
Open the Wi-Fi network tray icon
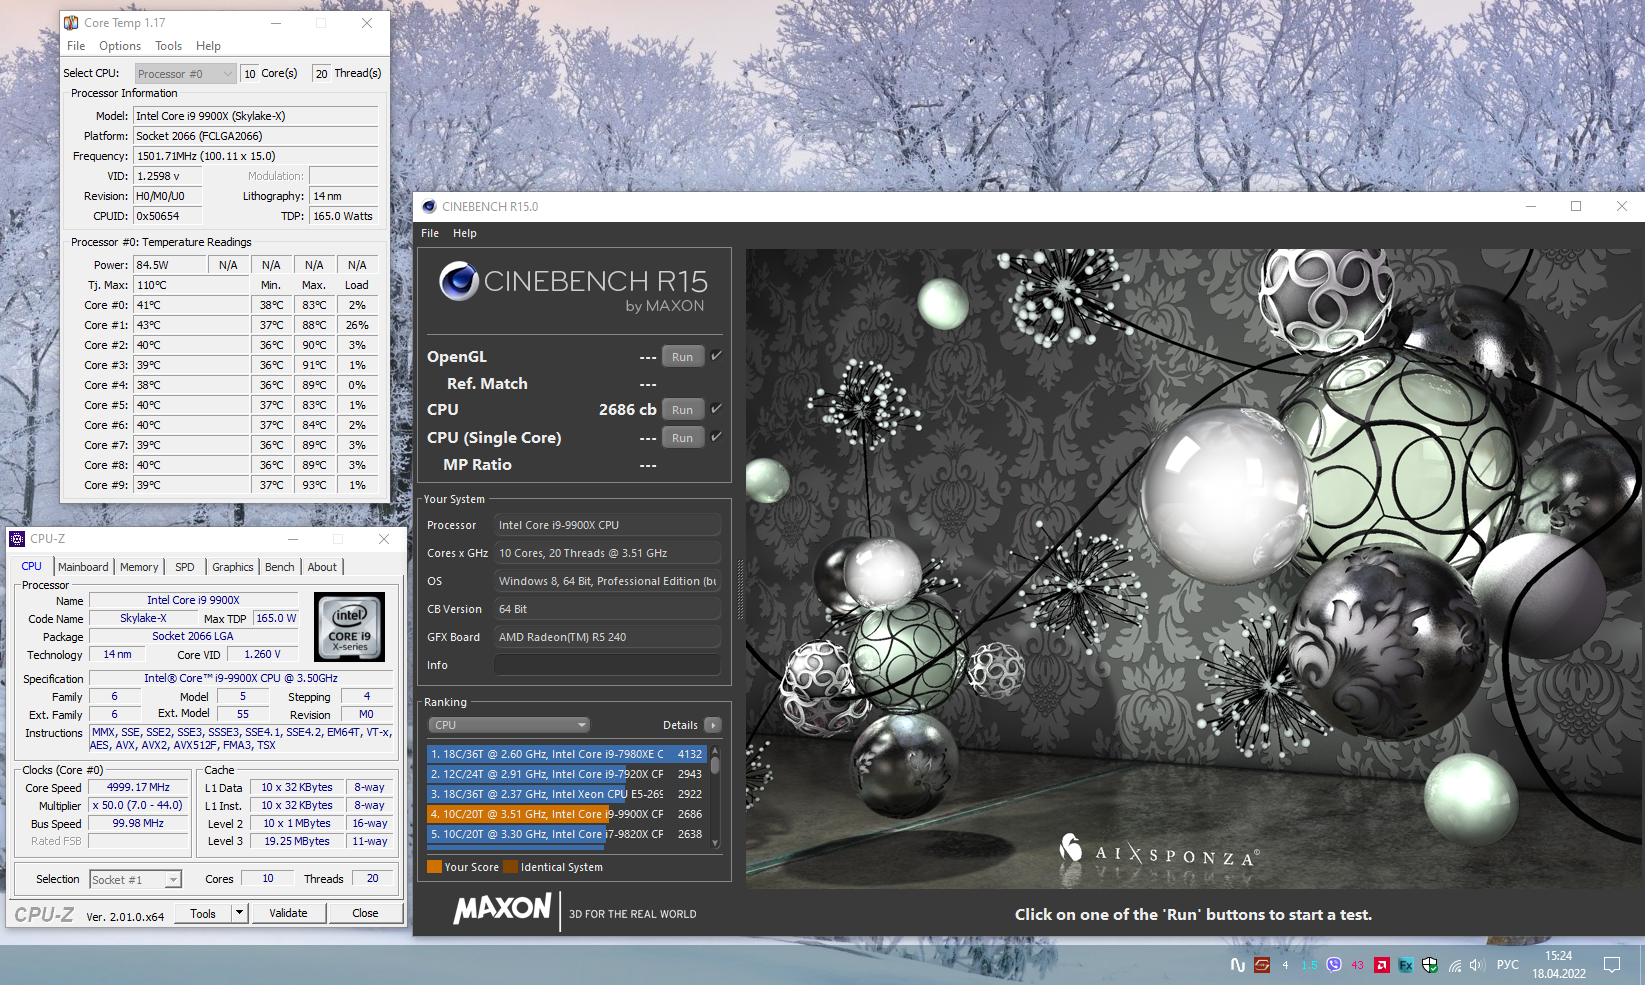[1454, 965]
